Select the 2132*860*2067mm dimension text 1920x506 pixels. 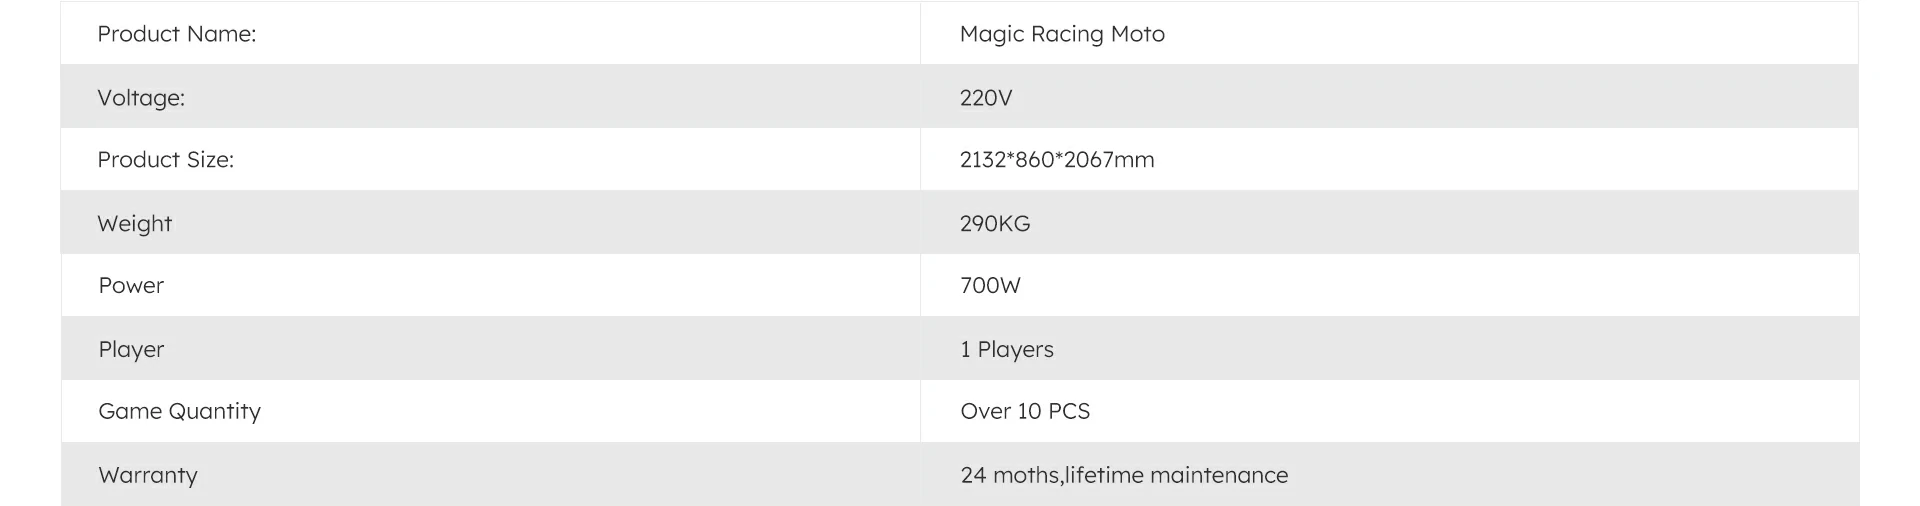coord(1057,160)
